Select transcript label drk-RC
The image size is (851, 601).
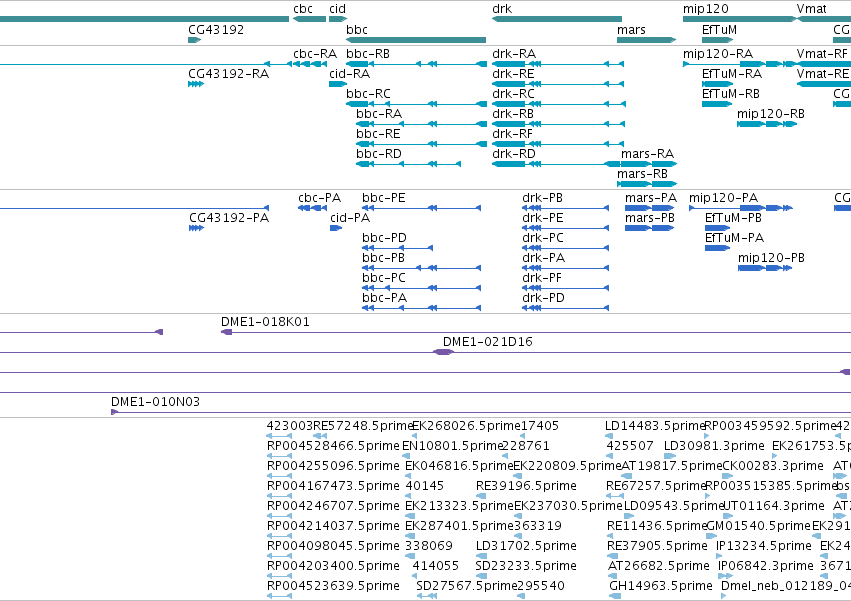(513, 94)
